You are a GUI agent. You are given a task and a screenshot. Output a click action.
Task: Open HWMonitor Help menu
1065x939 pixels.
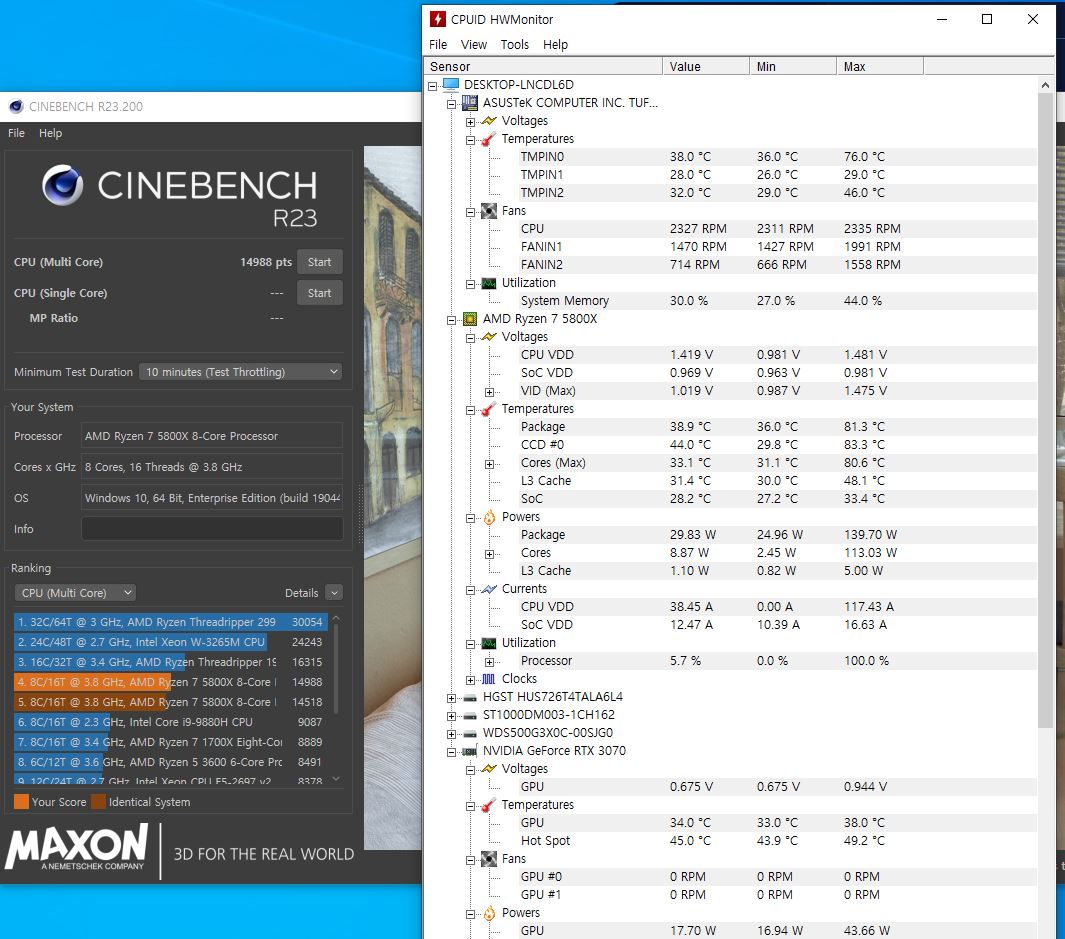[555, 44]
